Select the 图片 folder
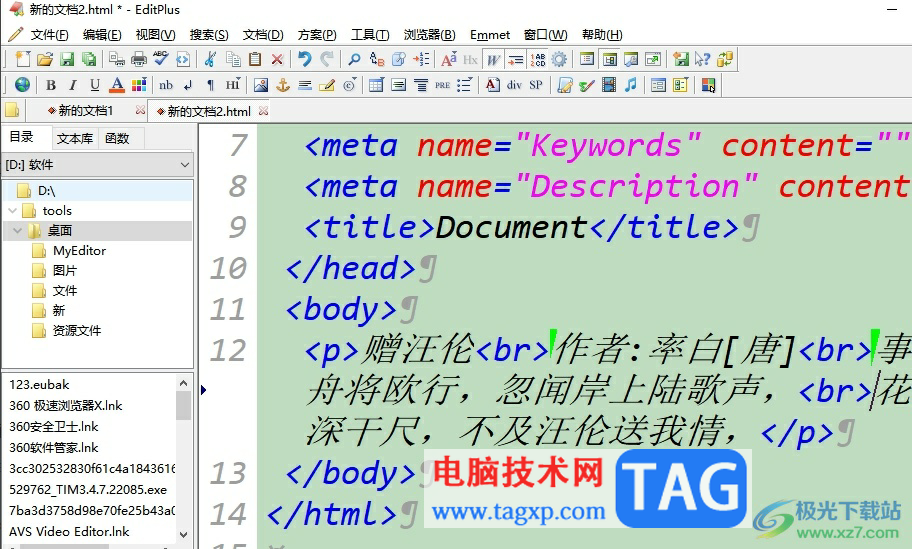The image size is (912, 549). click(65, 270)
